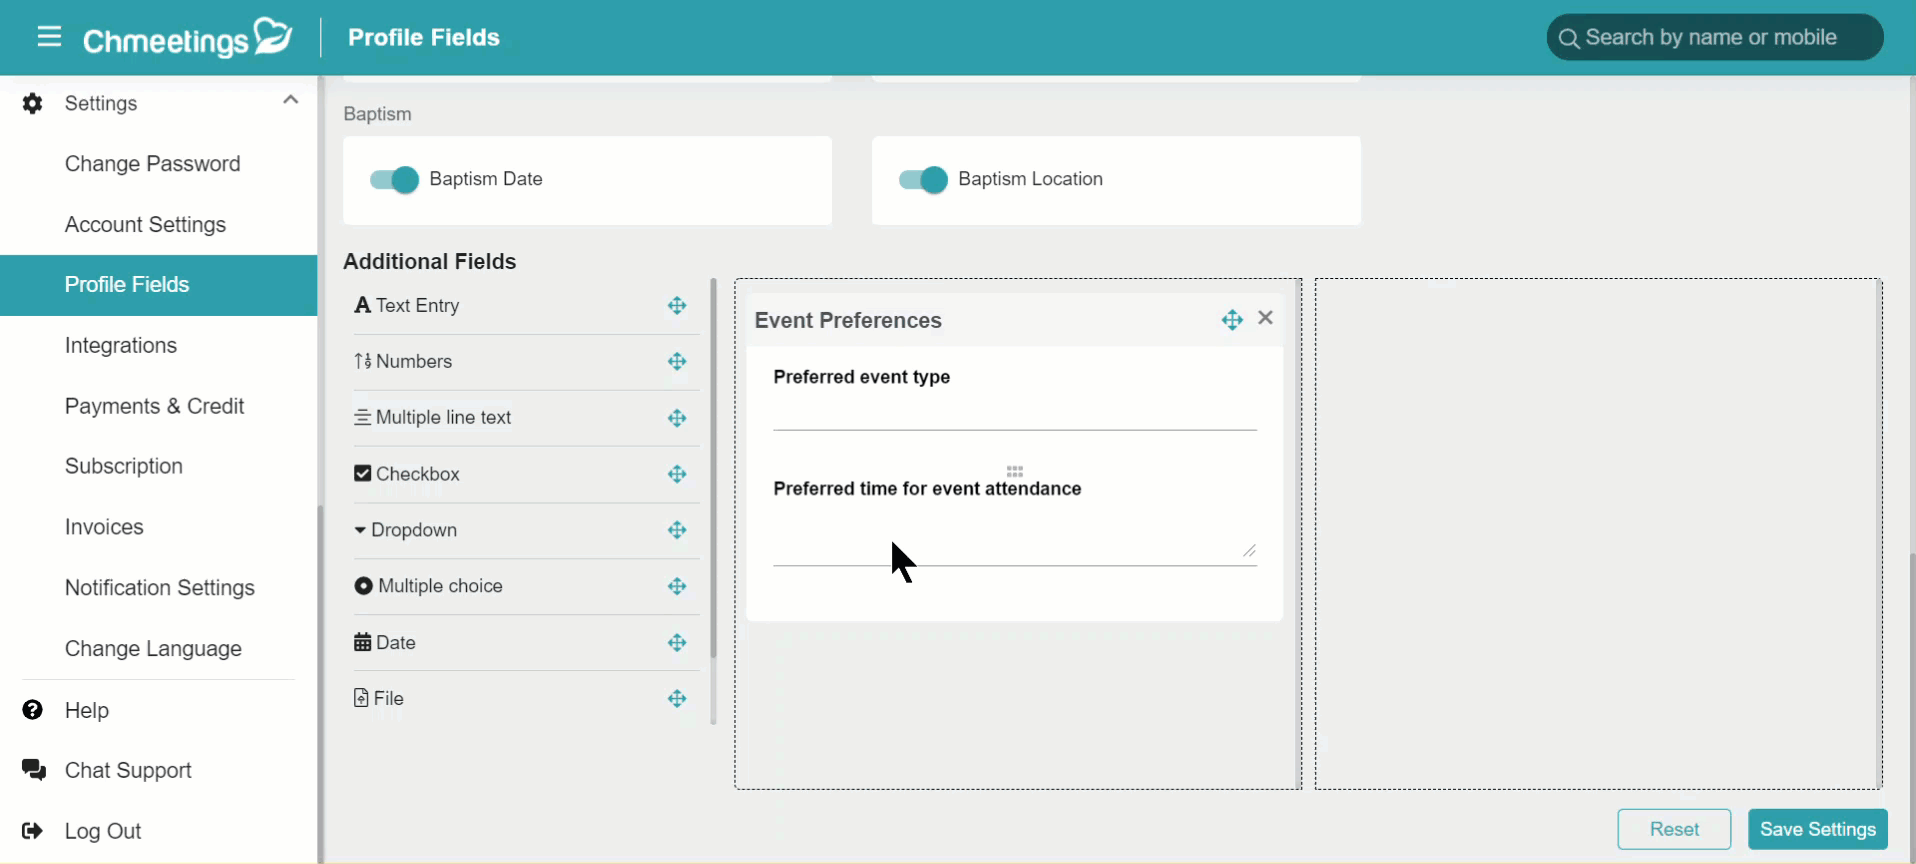1916x864 pixels.
Task: Click the move handle for Multiple choice
Action: pyautogui.click(x=677, y=586)
